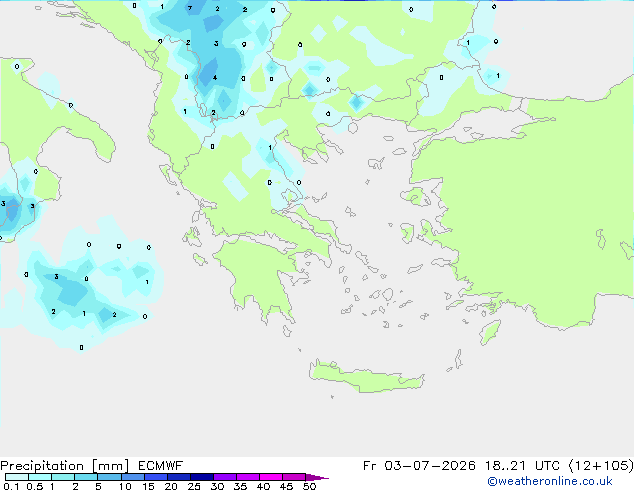Viewport: 634px width, 490px height.
Task: Click the '18..21 UTC' time text
Action: tap(522, 466)
